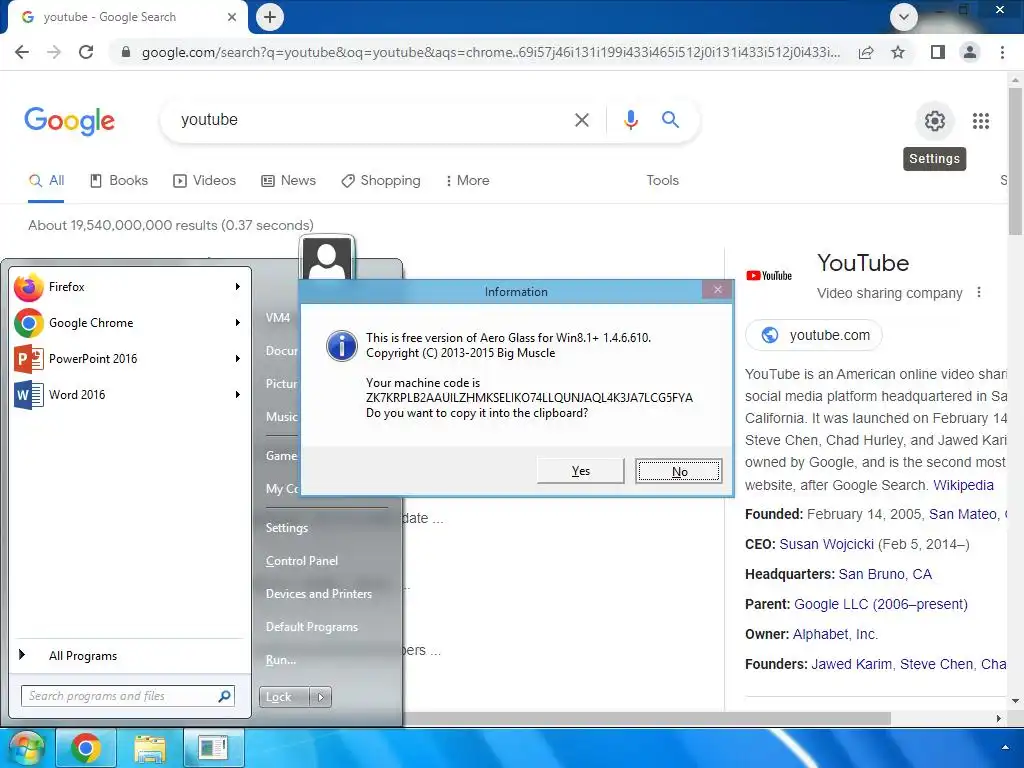Viewport: 1024px width, 768px height.
Task: Expand Word 2016 jump list arrow
Action: pyautogui.click(x=238, y=394)
